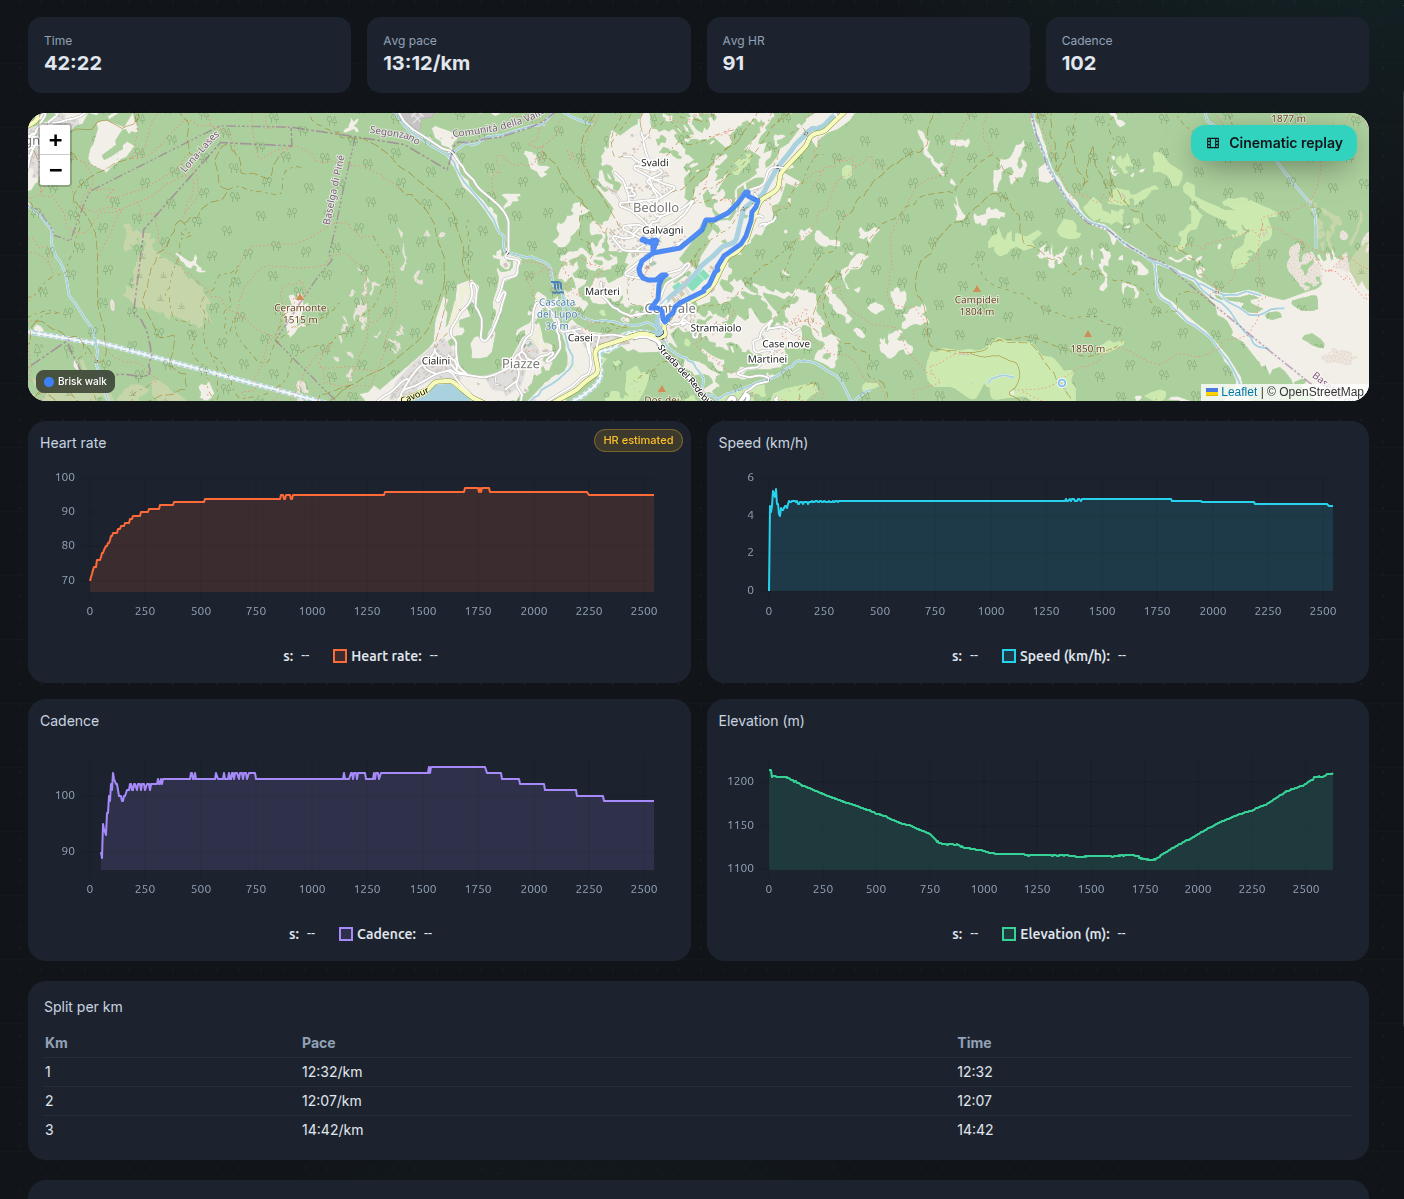Click the blue dot in Brisk walk badge

coord(49,382)
